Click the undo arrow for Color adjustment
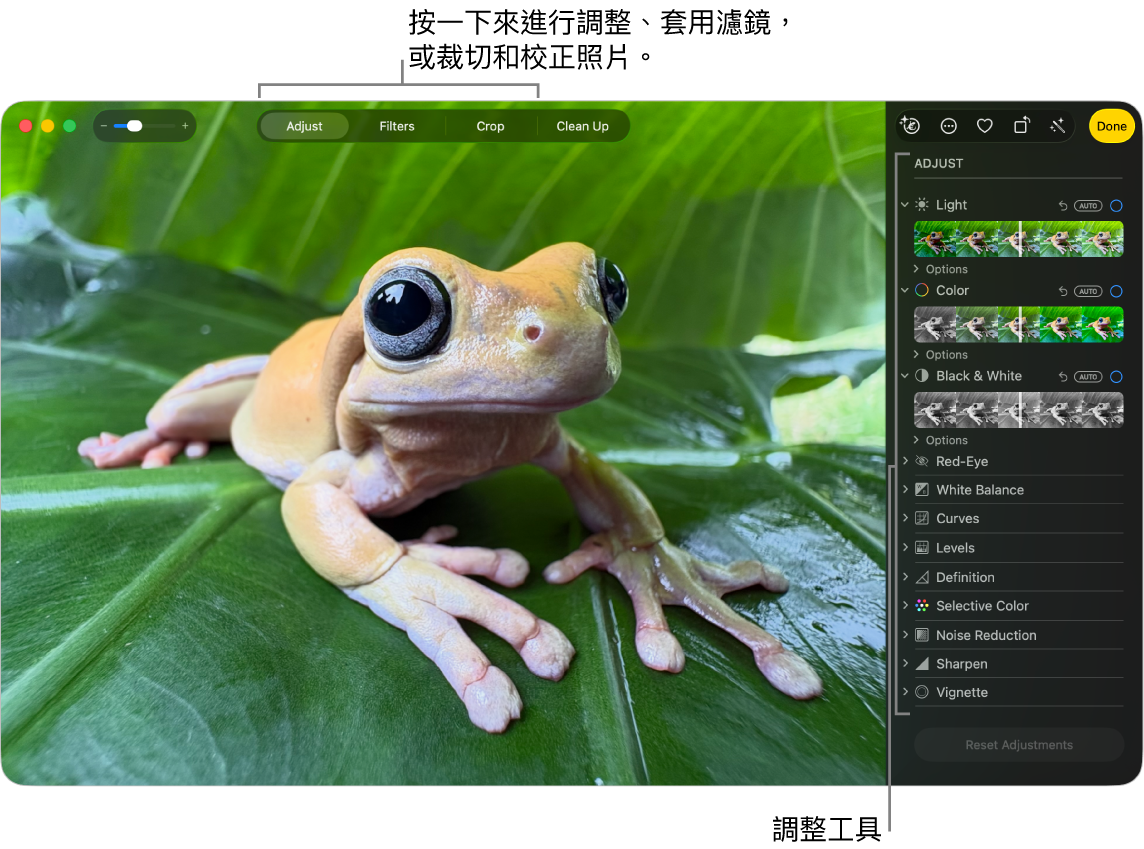 1063,292
